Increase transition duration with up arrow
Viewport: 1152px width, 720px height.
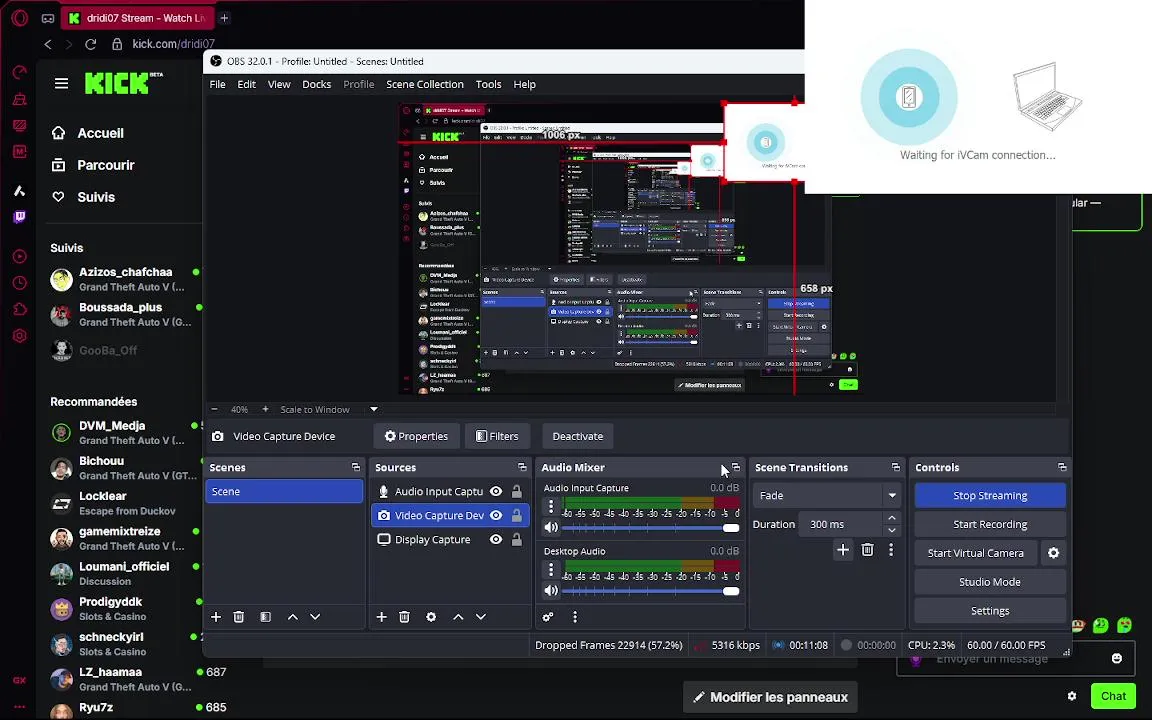[x=892, y=519]
